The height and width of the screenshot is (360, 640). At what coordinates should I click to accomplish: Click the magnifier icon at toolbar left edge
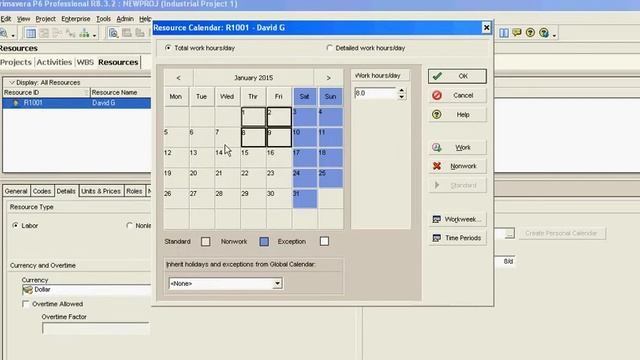4,33
